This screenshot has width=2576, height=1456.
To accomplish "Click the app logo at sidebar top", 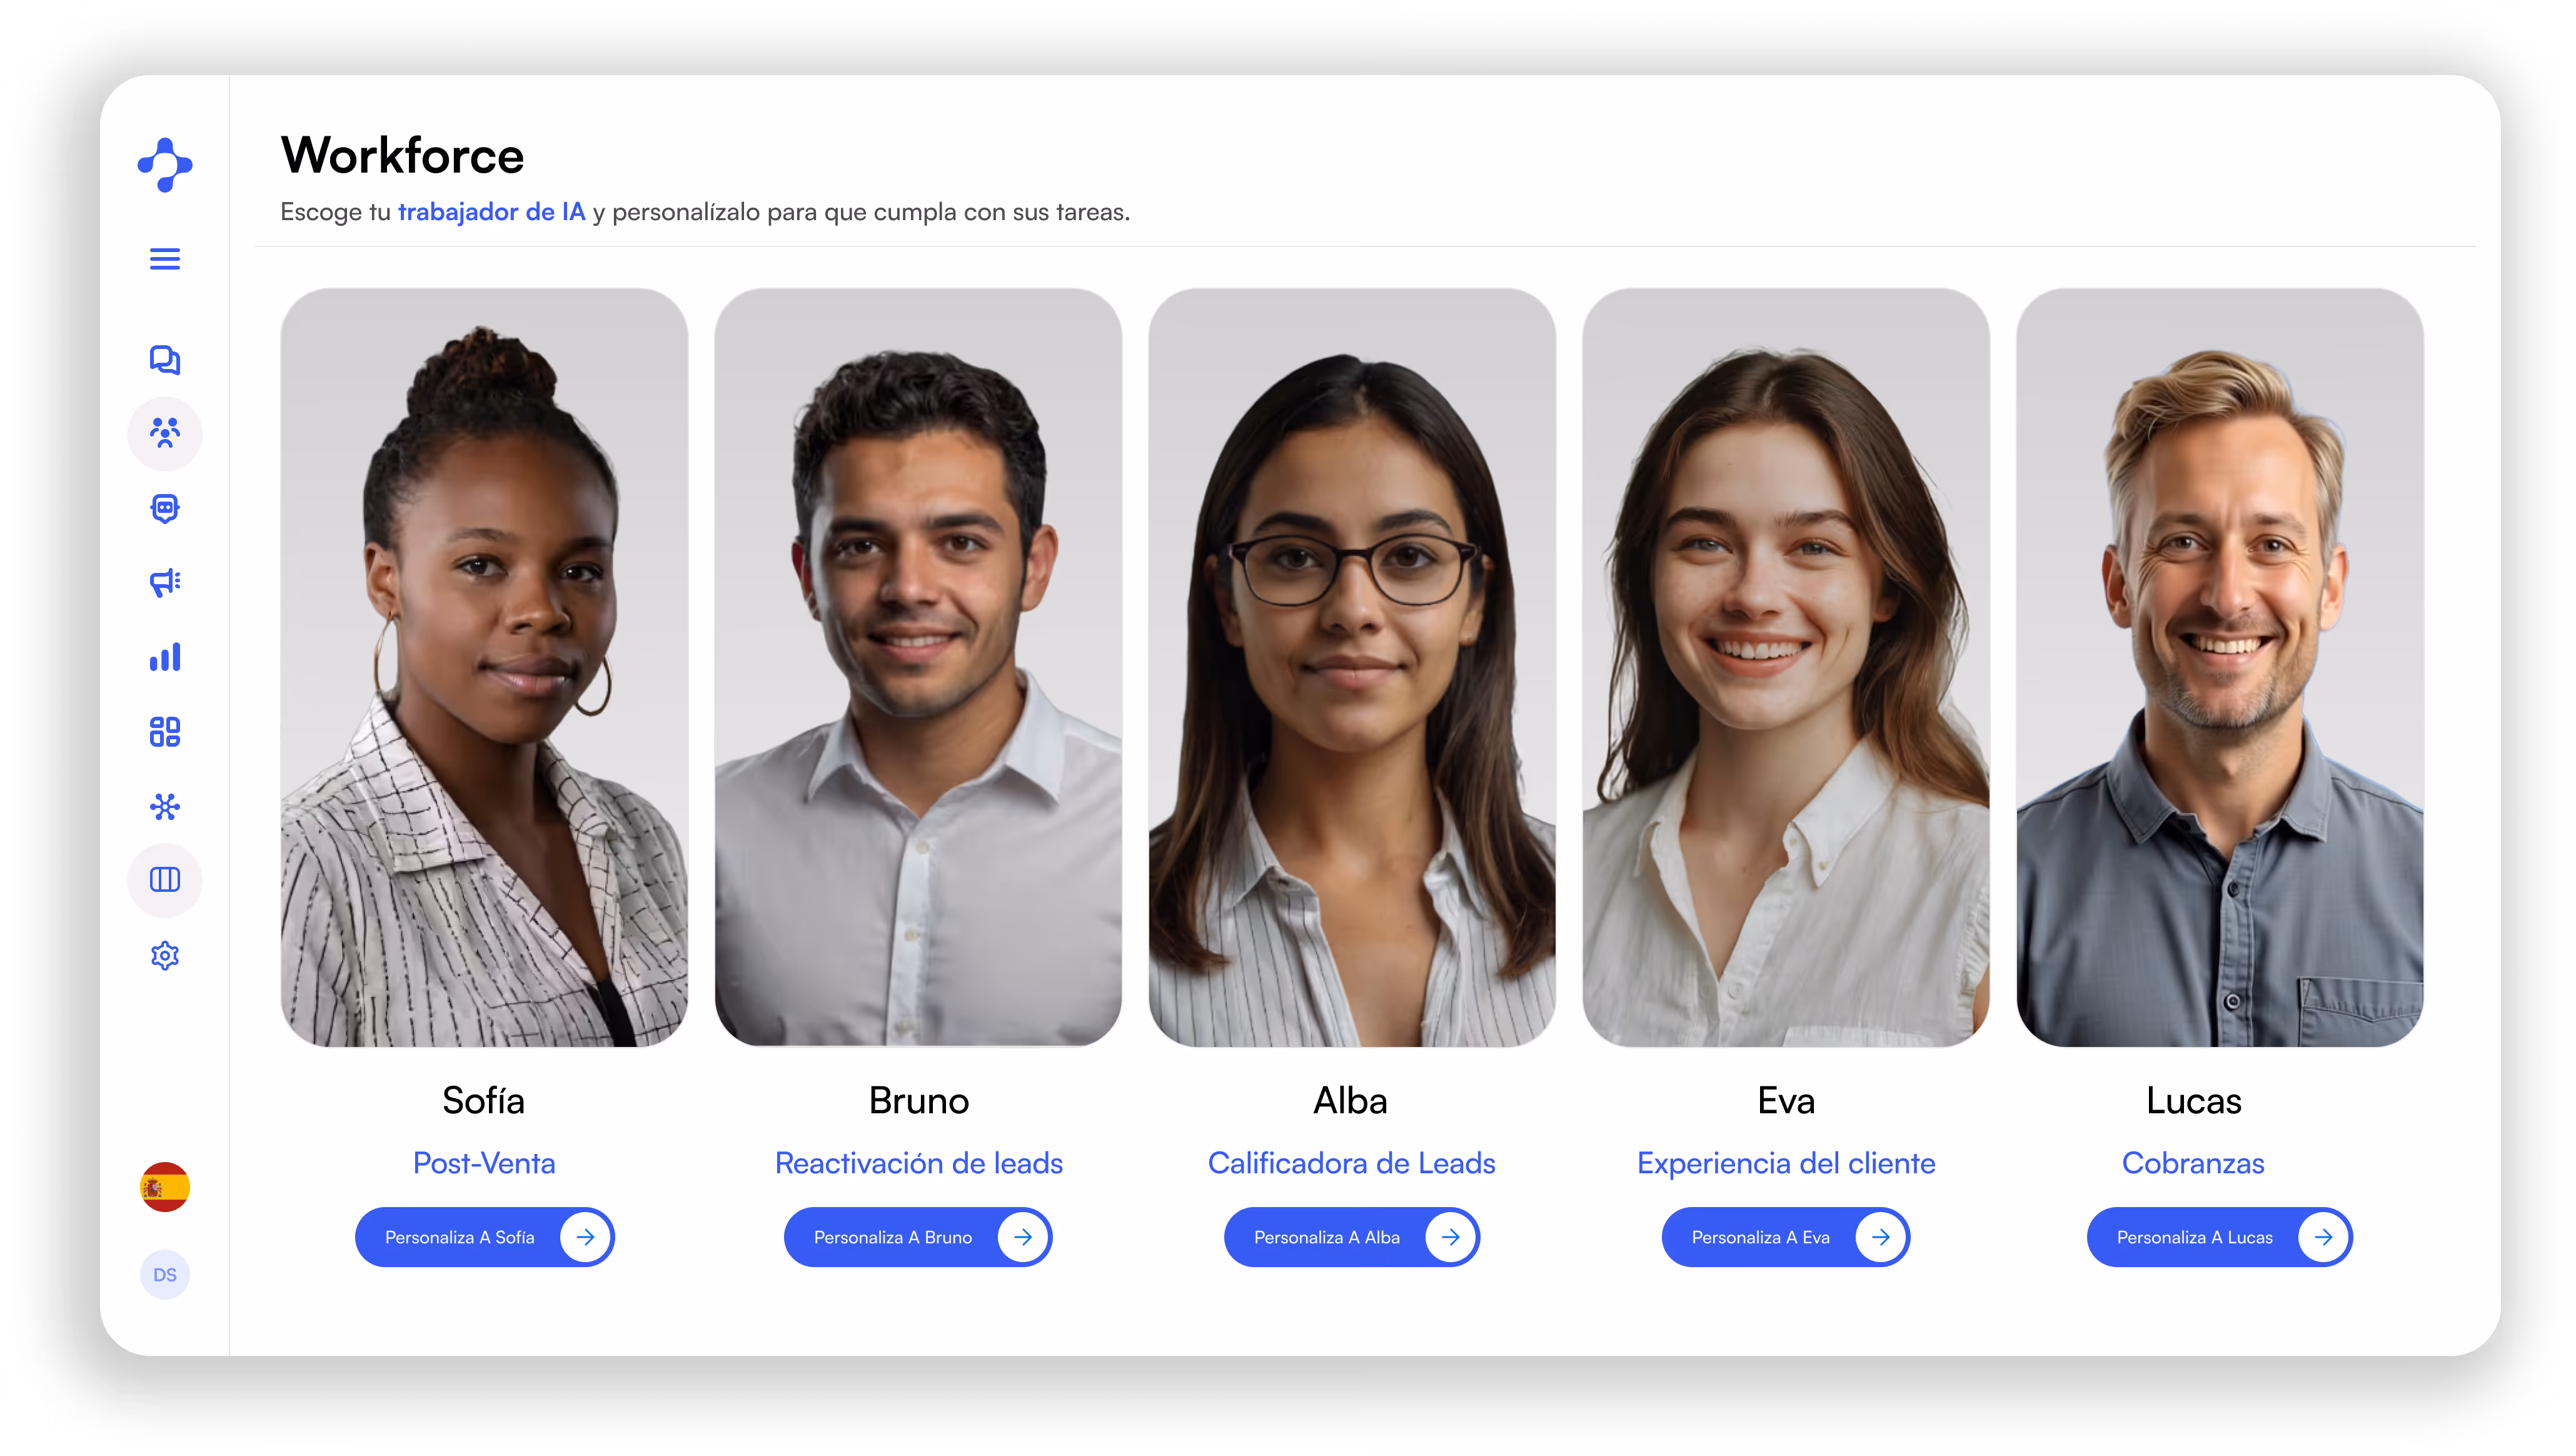I will click(165, 165).
